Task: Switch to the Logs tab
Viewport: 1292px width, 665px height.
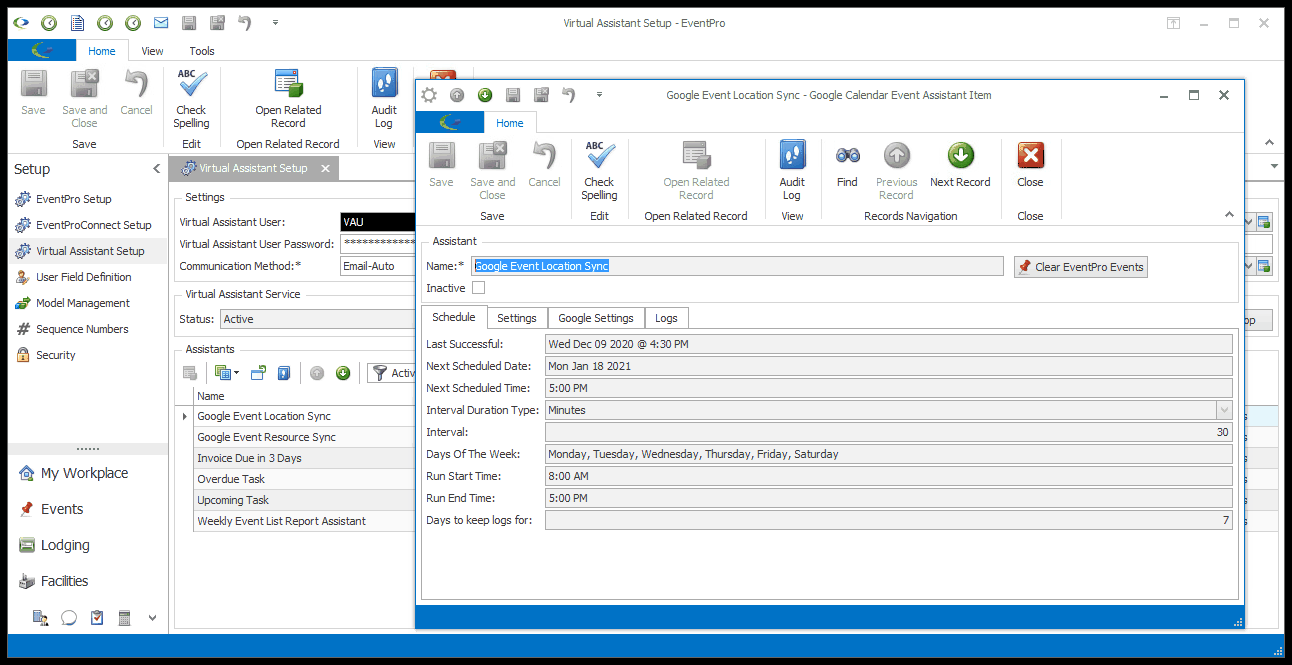Action: (666, 318)
